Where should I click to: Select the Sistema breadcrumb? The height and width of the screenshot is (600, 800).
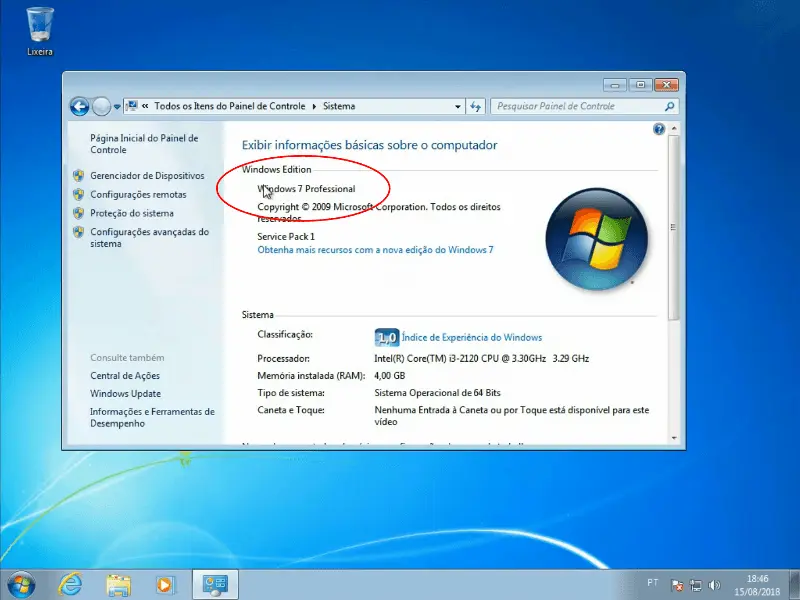click(x=339, y=106)
